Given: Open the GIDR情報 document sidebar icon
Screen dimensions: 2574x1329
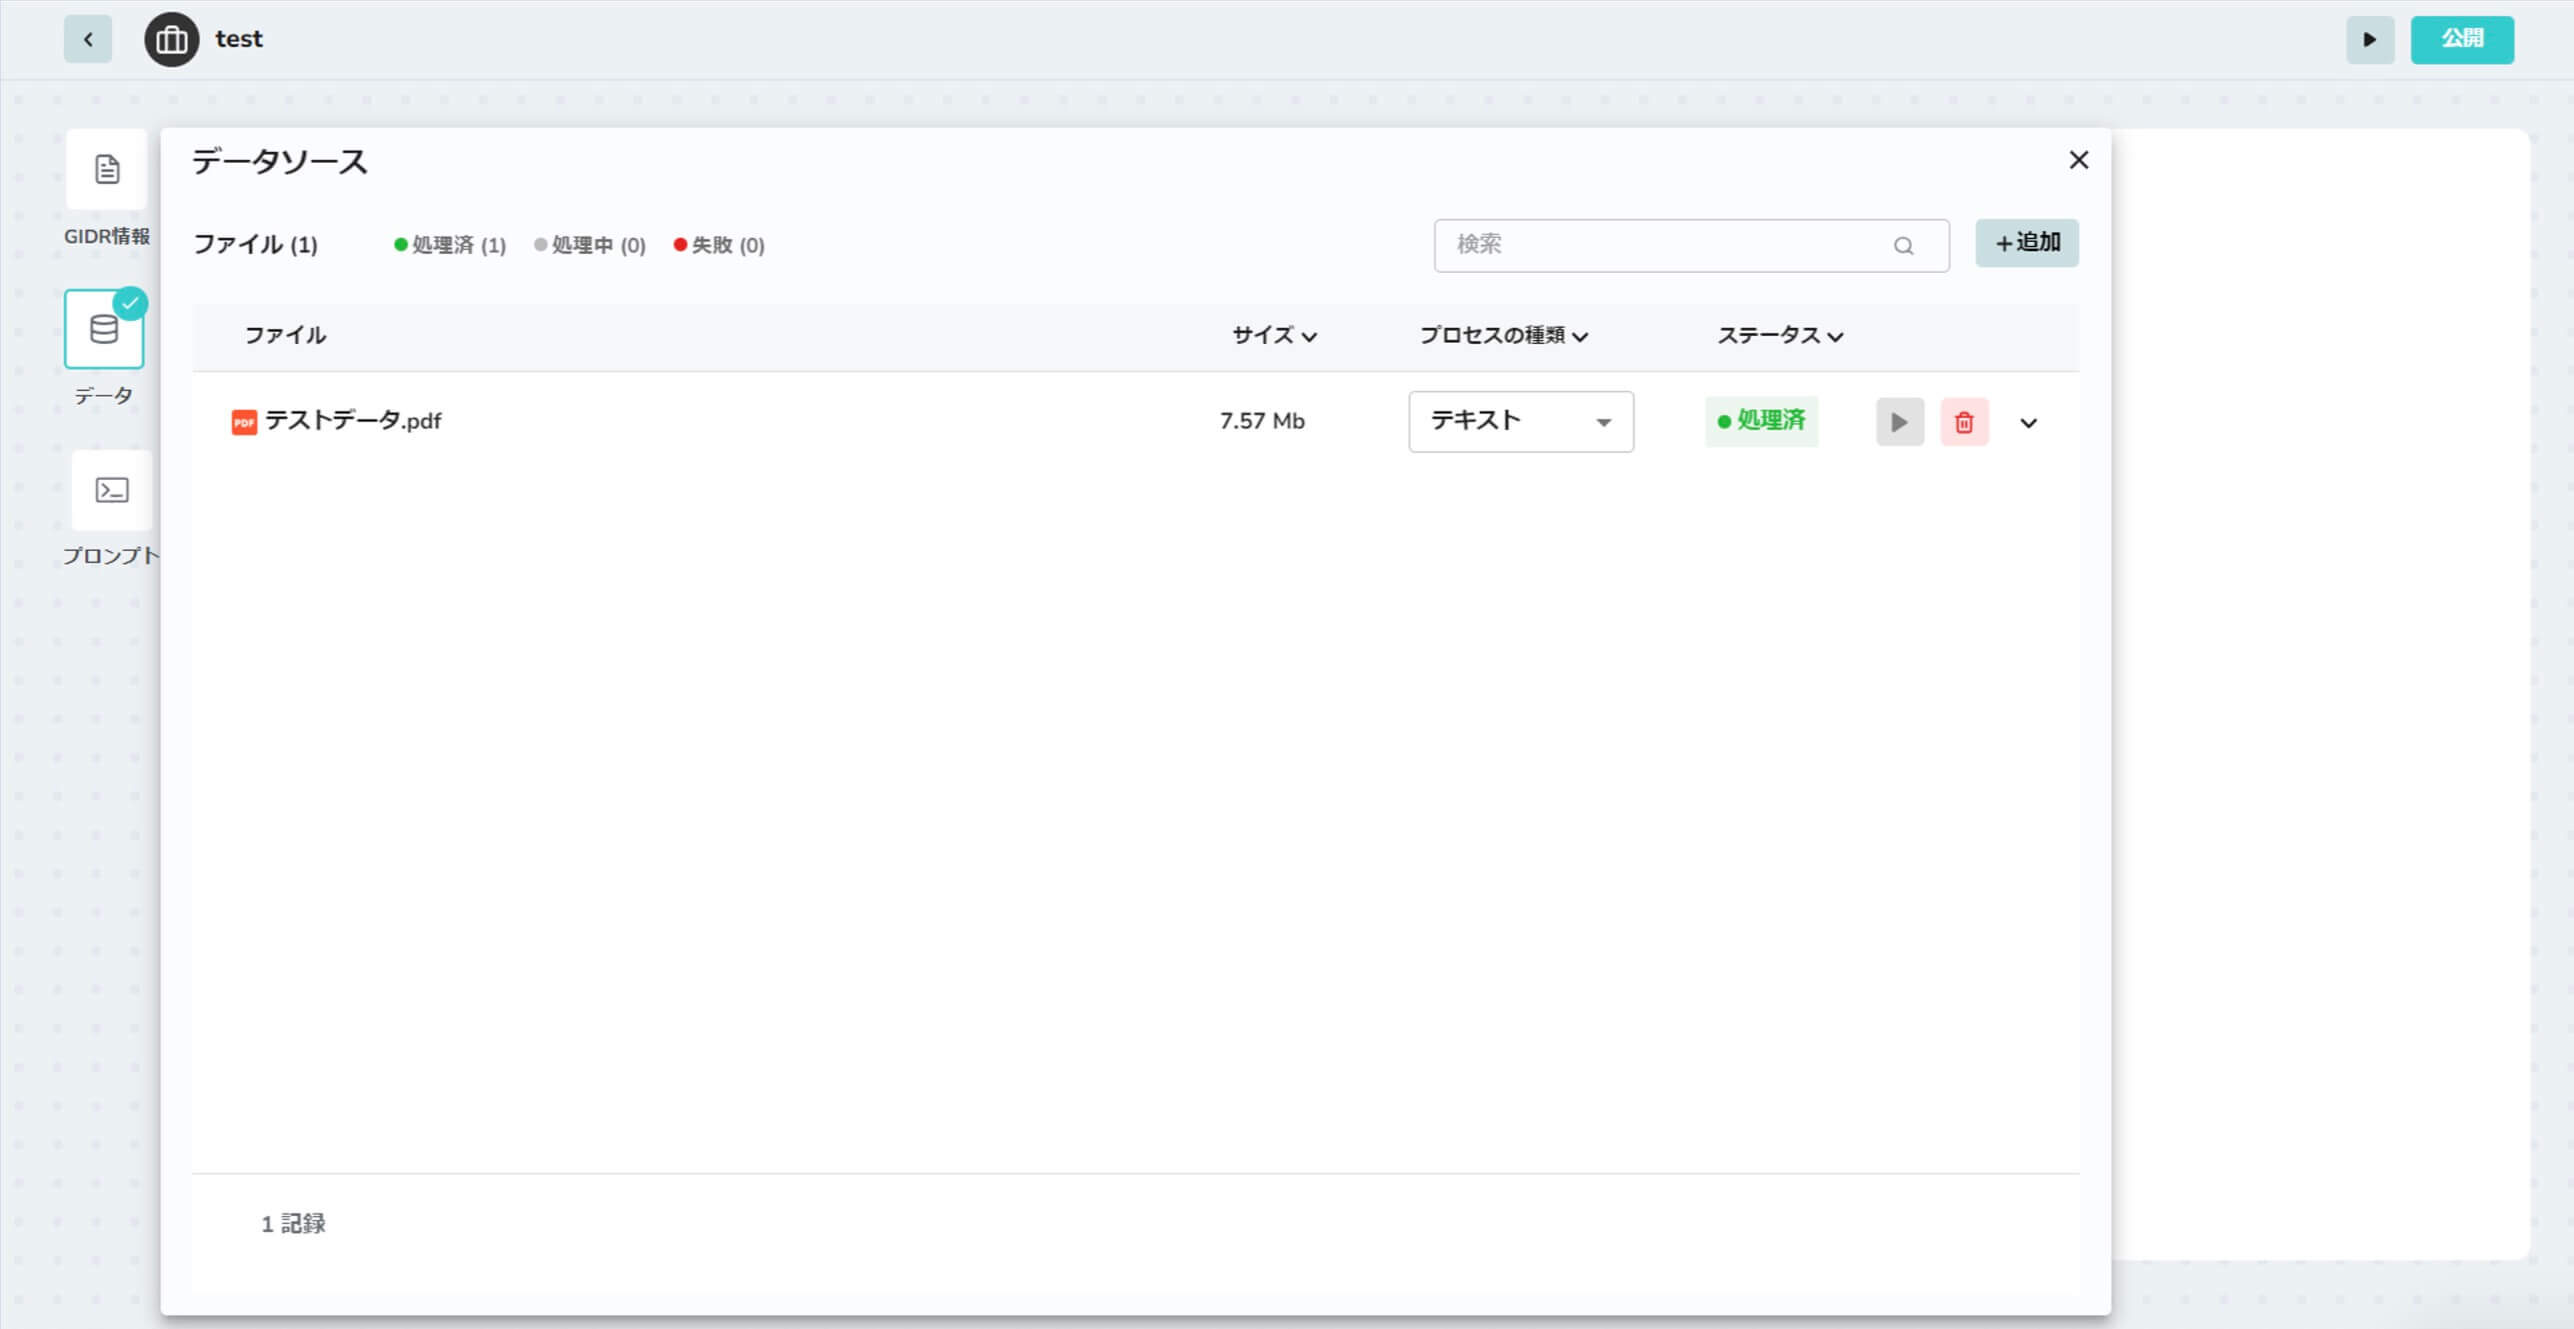Looking at the screenshot, I should pos(107,169).
